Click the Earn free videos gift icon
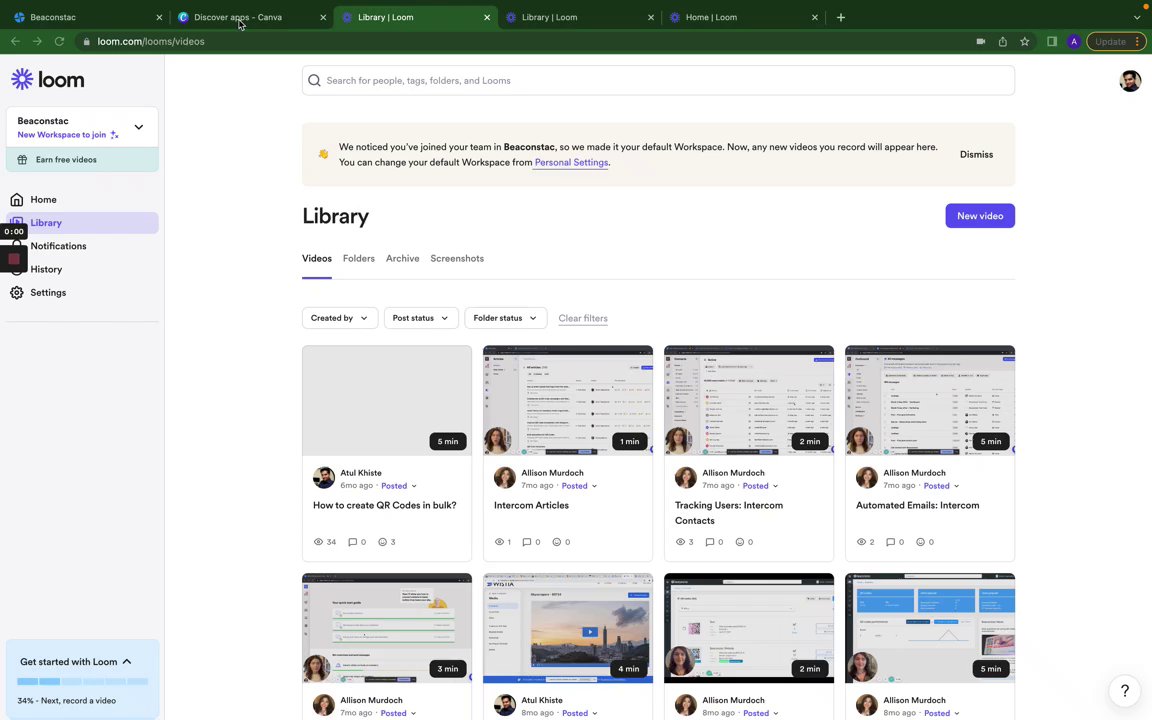 [22, 159]
